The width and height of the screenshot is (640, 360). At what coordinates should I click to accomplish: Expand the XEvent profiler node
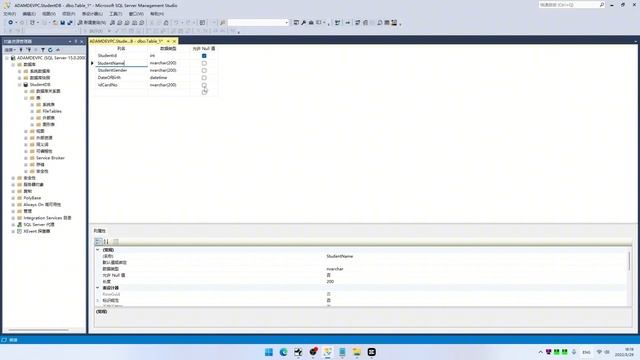tap(13, 231)
